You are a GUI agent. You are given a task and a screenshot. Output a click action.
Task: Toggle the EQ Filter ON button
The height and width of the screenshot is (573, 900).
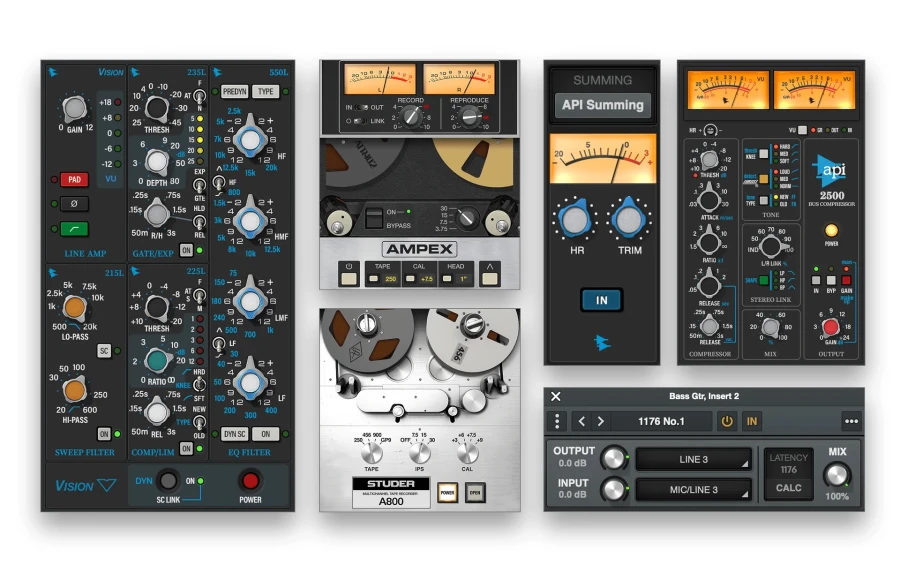(x=265, y=434)
